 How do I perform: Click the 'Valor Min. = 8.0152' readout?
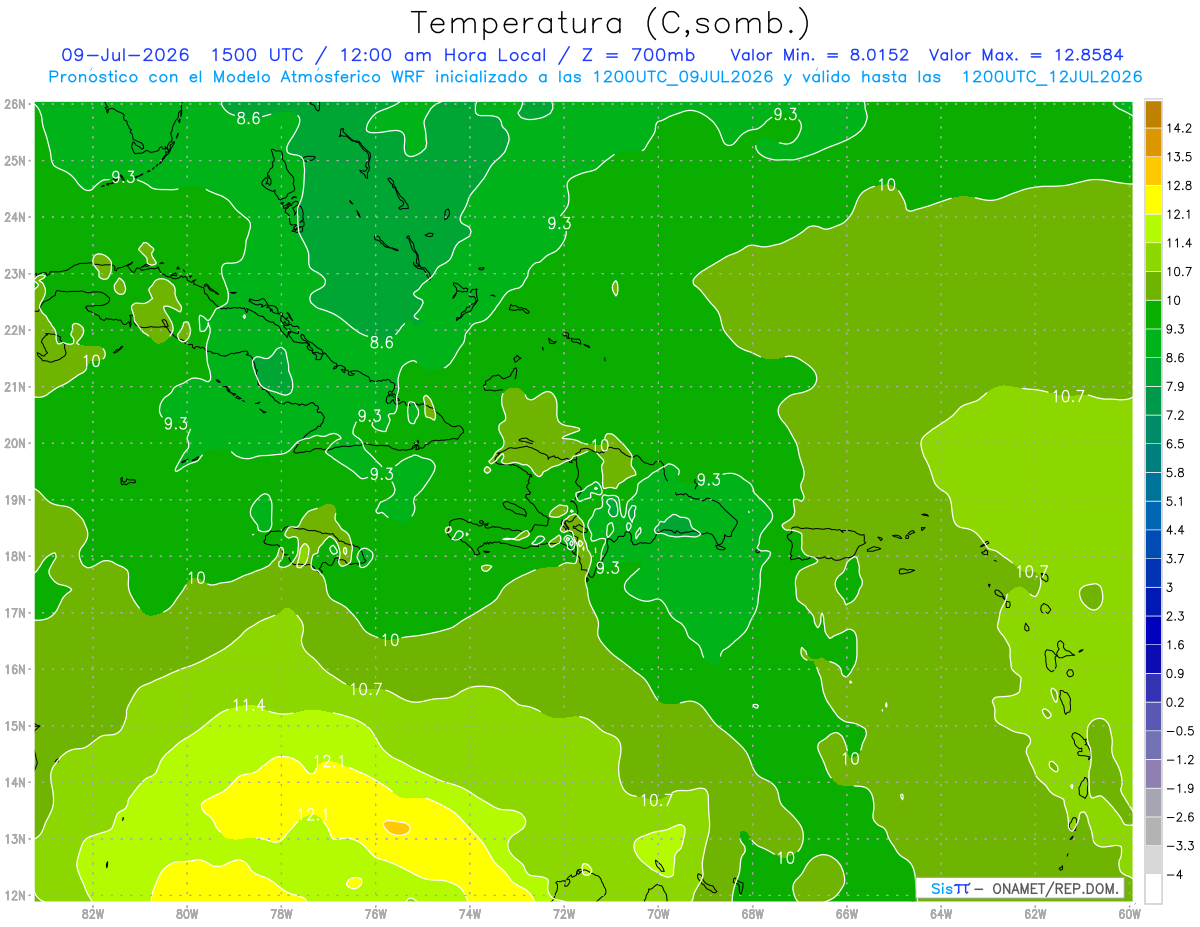(x=819, y=55)
